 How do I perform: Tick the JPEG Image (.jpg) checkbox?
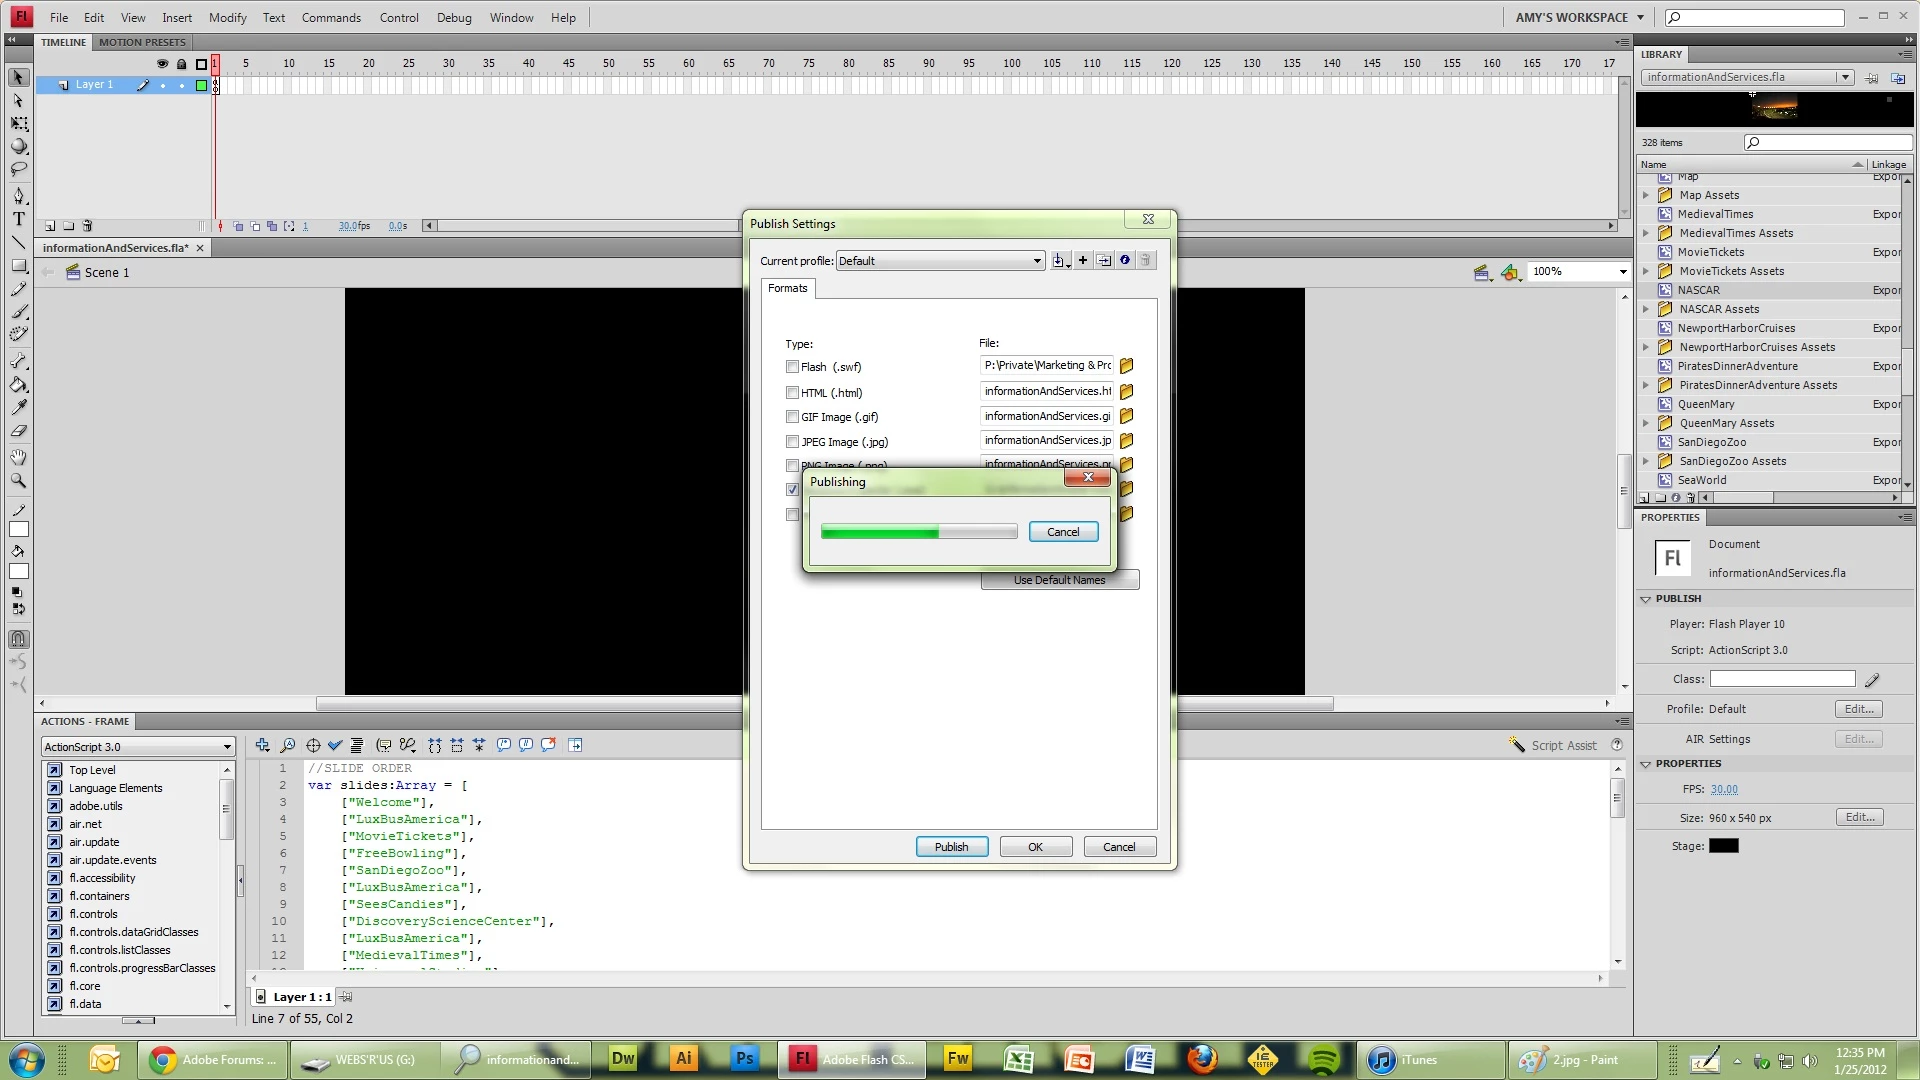(792, 442)
